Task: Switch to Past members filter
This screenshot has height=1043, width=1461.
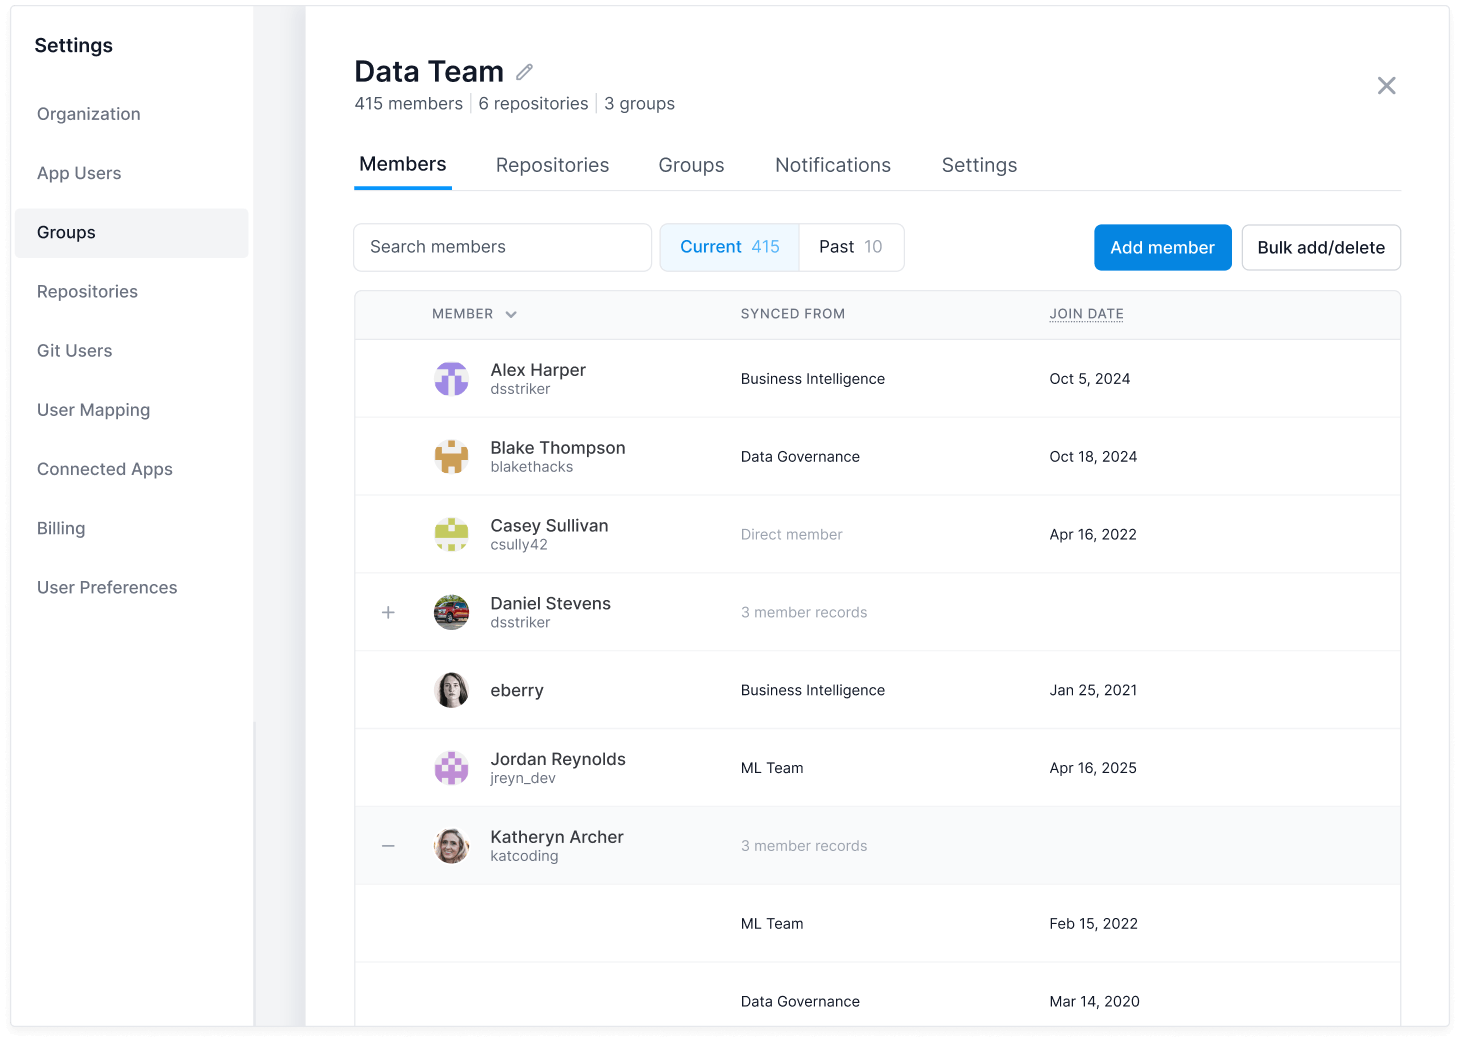Action: point(850,247)
